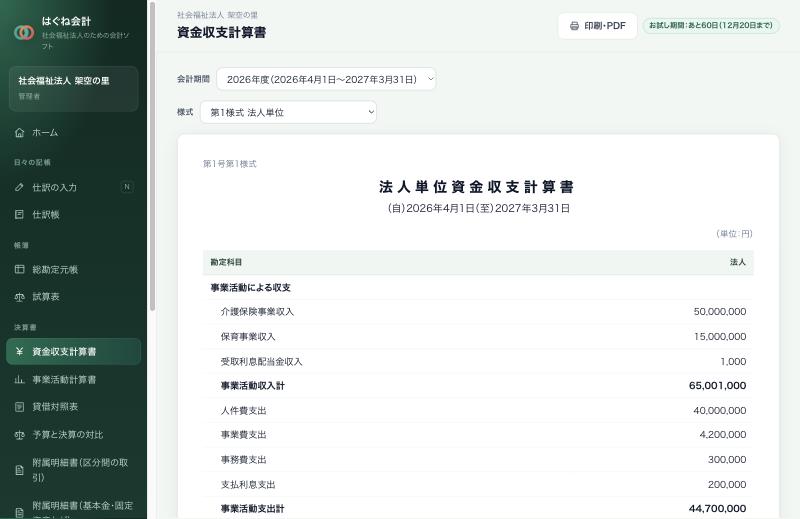Click the (自)2026年4月1日(至)2027年3月31日 period text
The height and width of the screenshot is (519, 800).
coord(479,208)
